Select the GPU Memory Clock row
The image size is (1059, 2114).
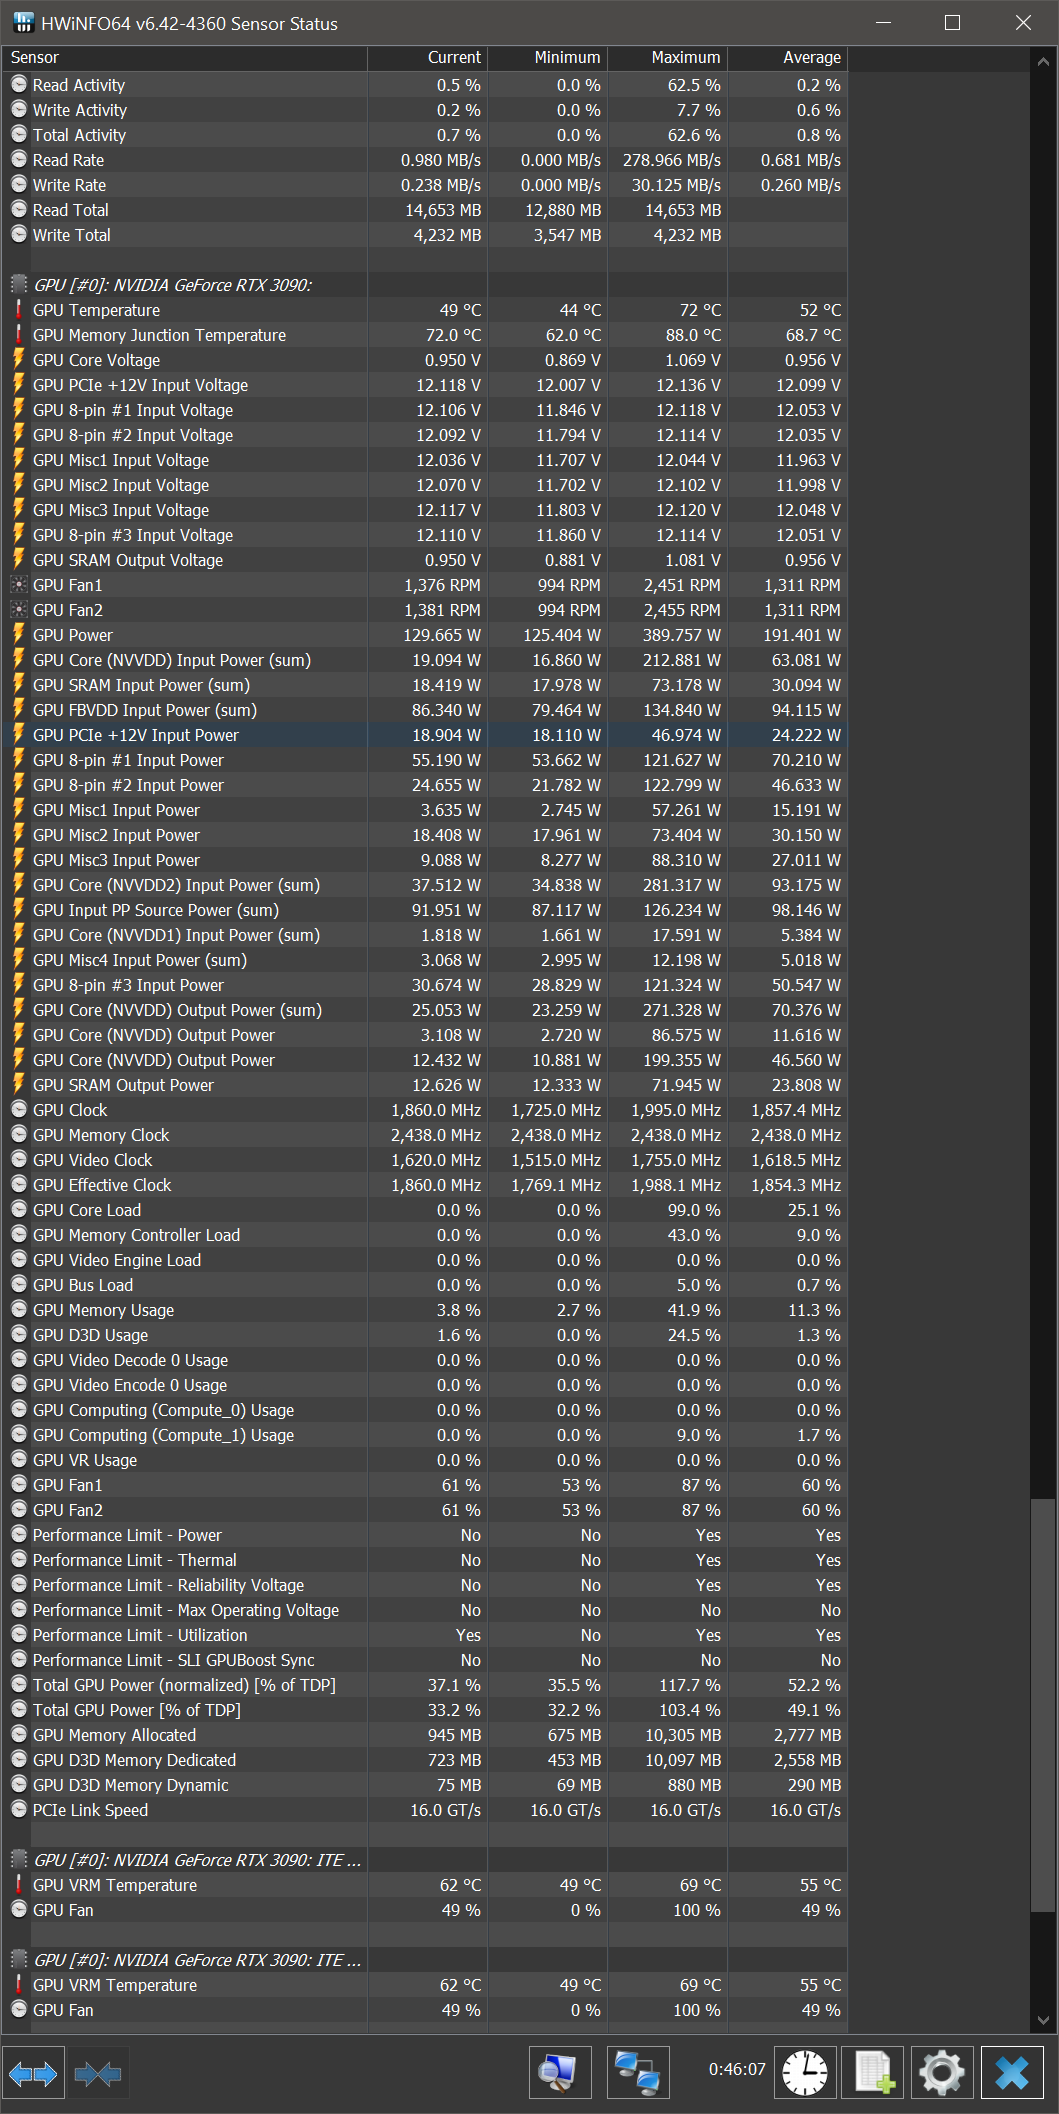pos(425,1135)
